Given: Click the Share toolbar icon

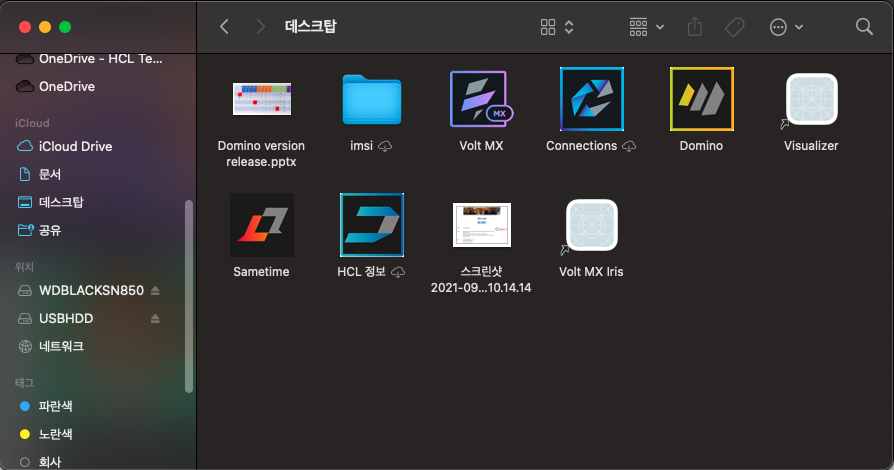Looking at the screenshot, I should point(694,27).
